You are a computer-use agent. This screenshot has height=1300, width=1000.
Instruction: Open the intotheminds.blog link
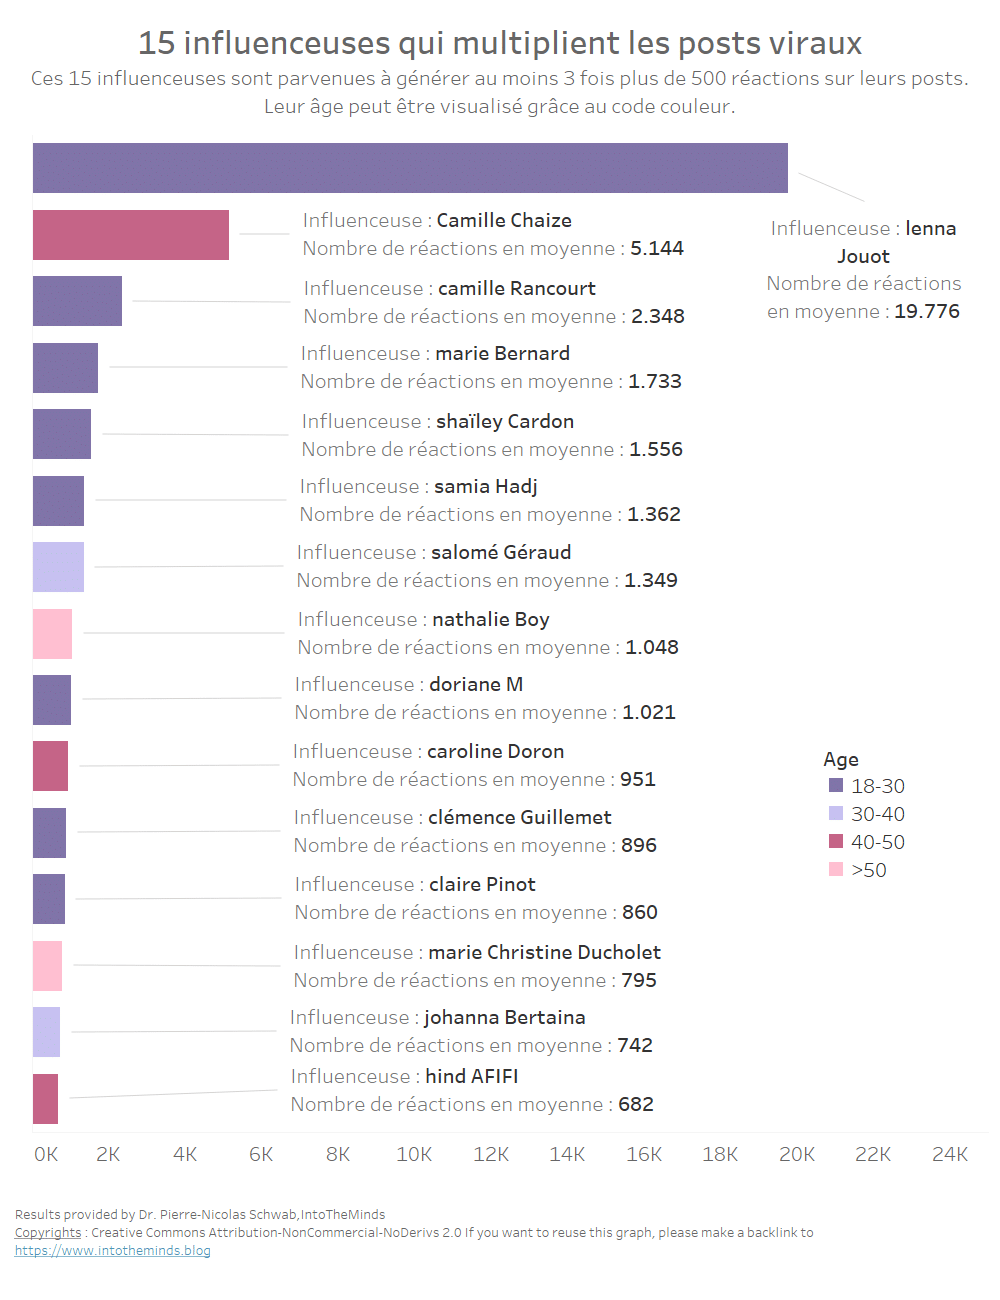[x=112, y=1251]
